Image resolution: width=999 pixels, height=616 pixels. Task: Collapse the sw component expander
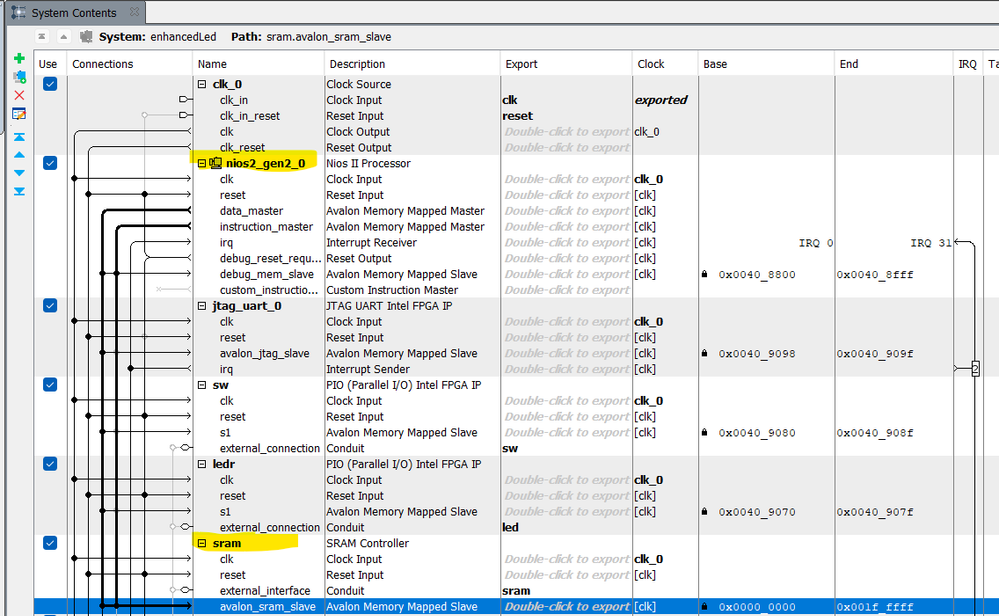pos(202,385)
